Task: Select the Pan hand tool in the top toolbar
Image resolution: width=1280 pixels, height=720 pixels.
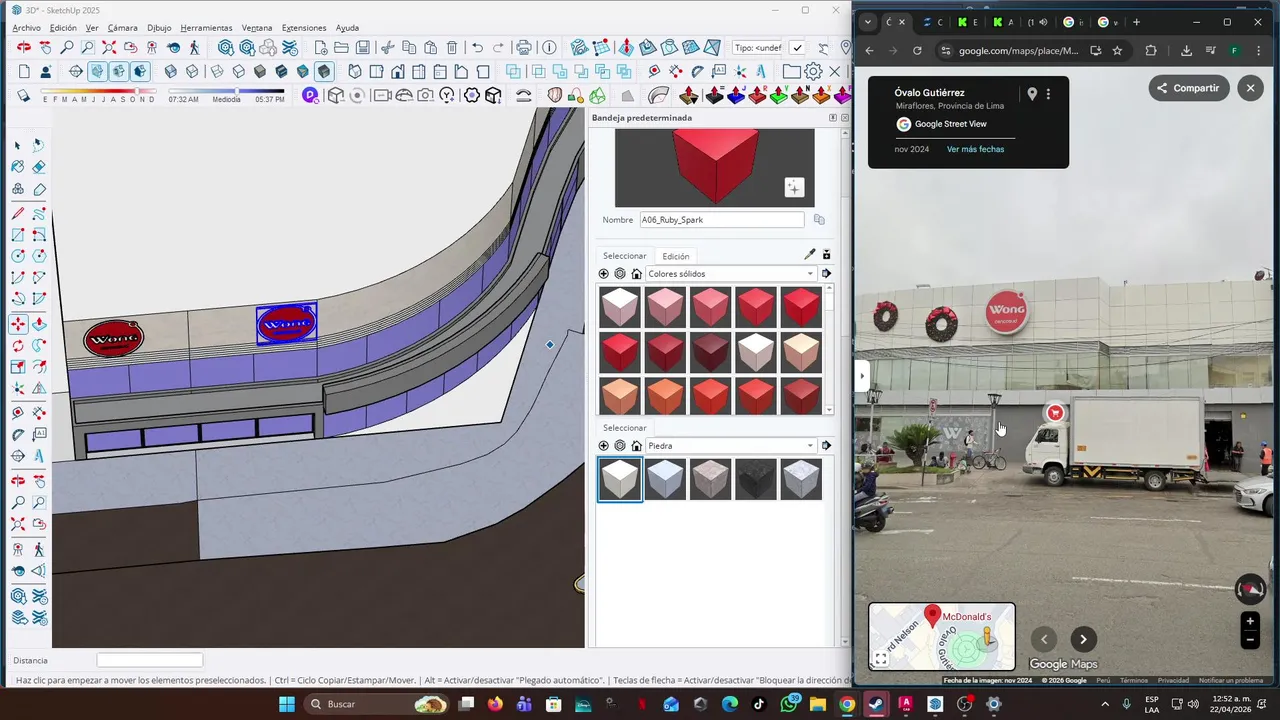Action: [x=45, y=47]
